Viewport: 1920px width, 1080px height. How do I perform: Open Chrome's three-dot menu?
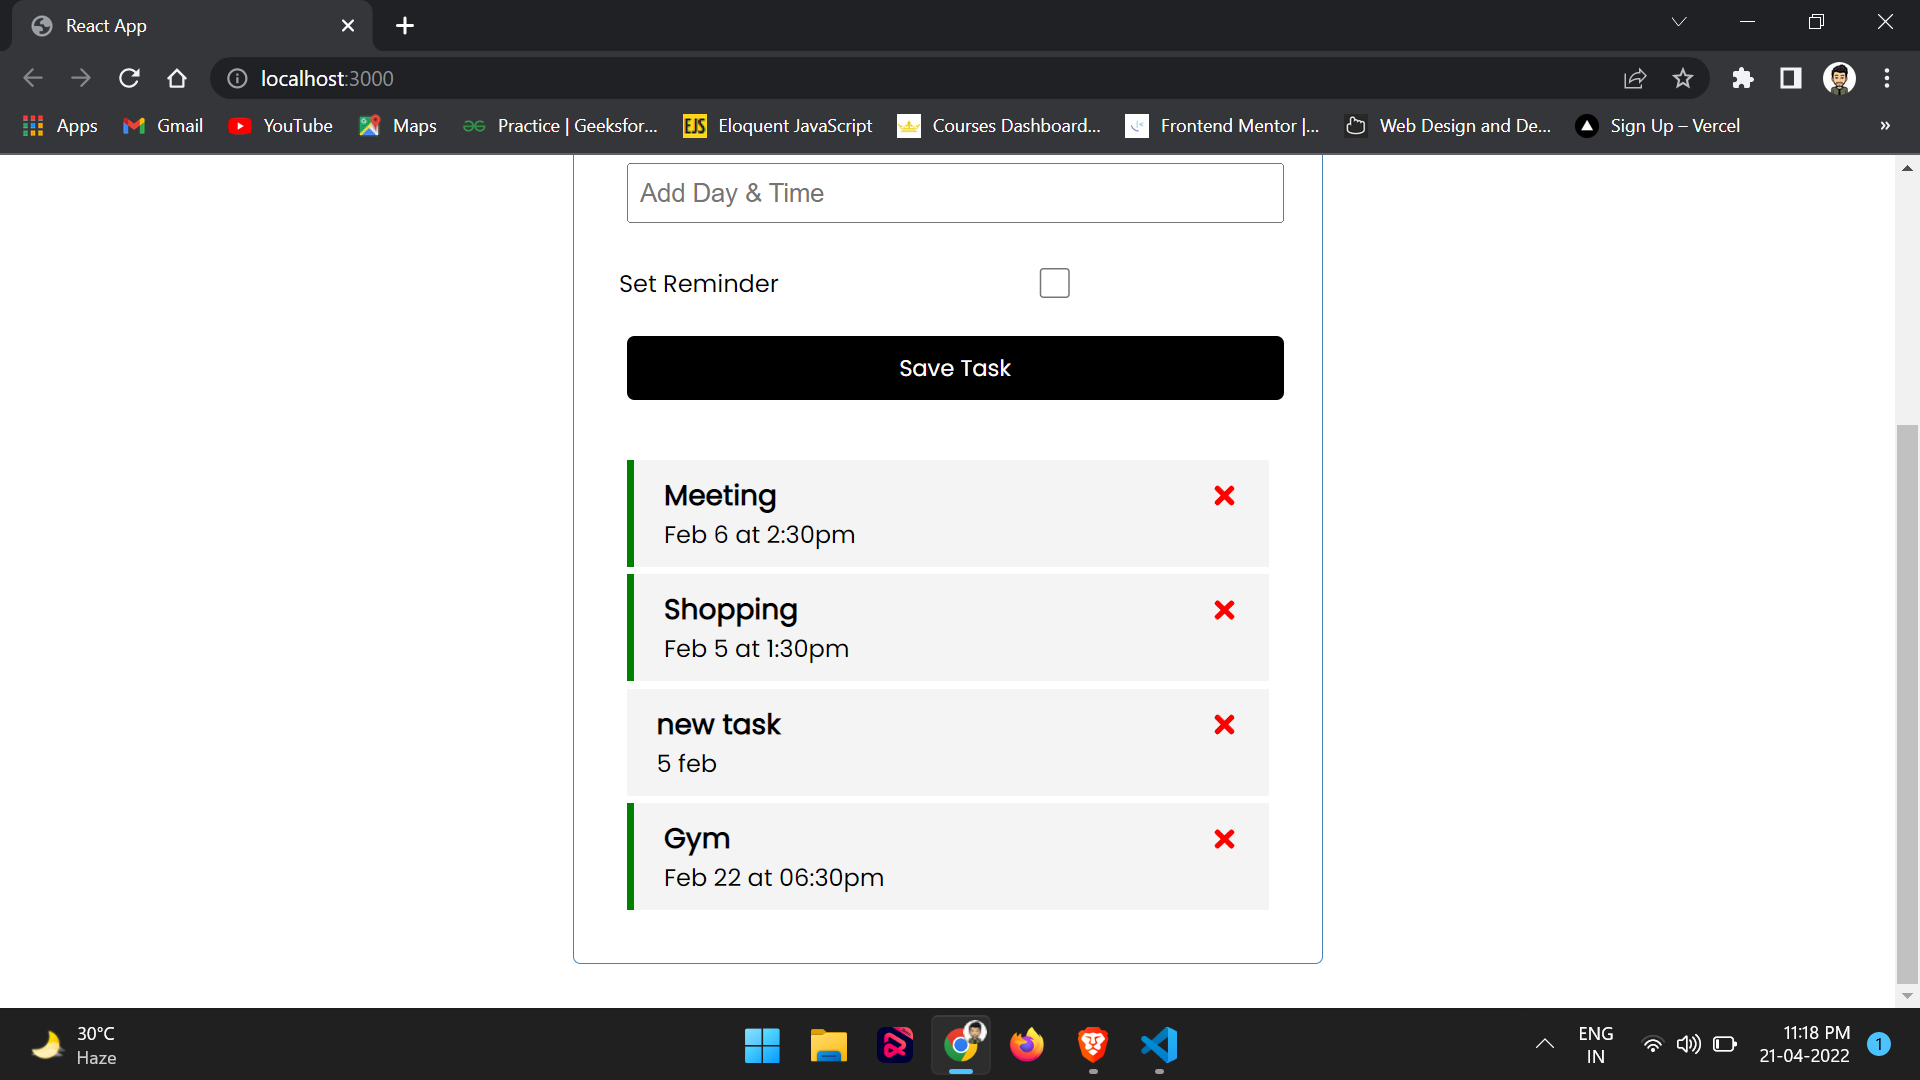point(1887,78)
